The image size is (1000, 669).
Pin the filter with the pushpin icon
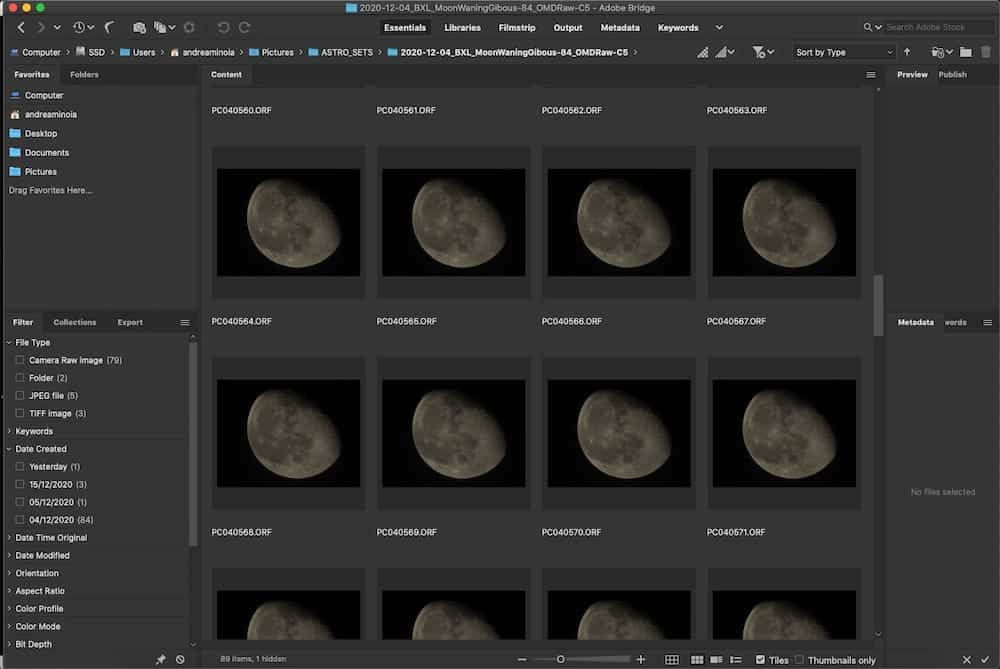[161, 659]
